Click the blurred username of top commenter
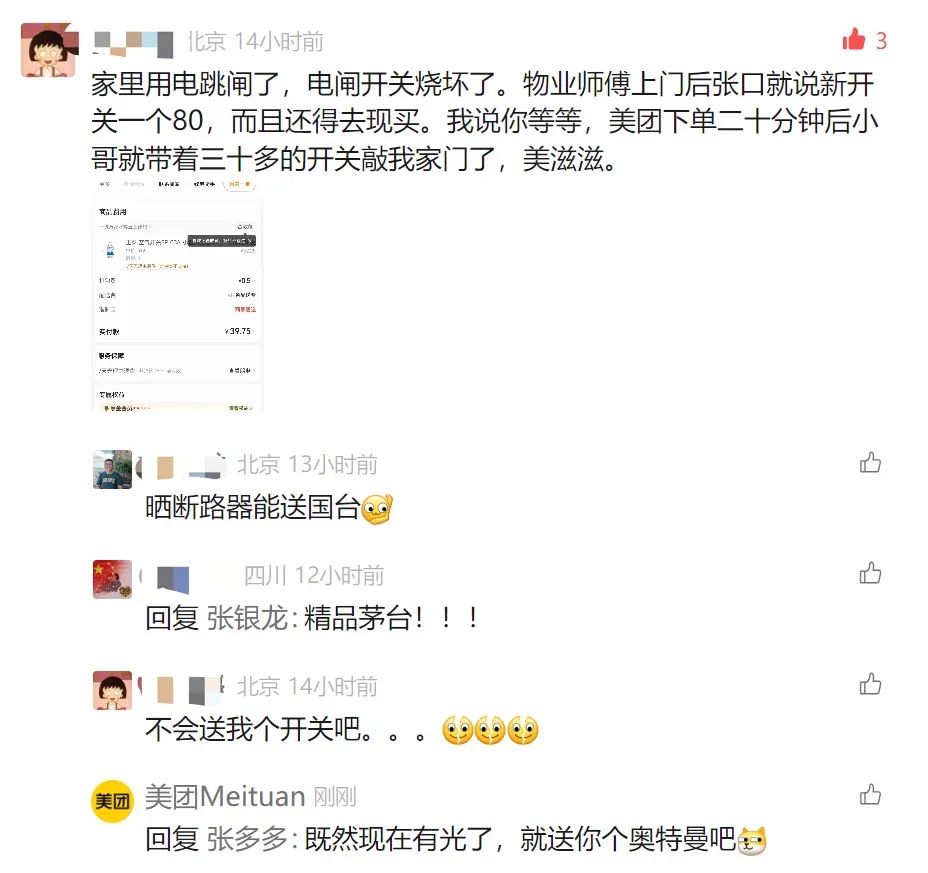The width and height of the screenshot is (928, 873). point(134,43)
